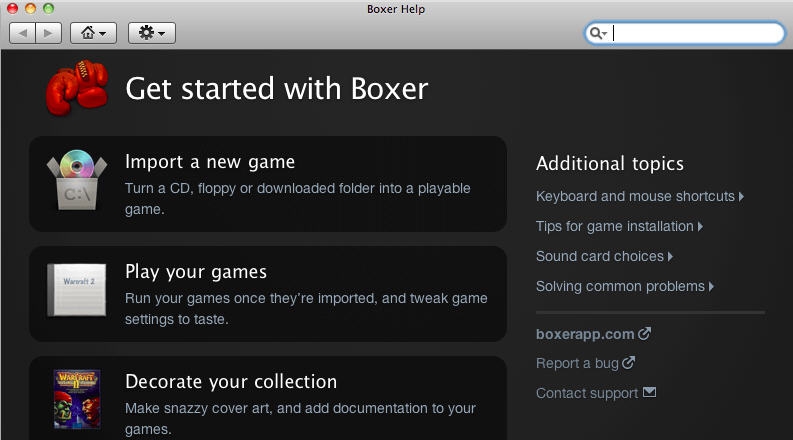793x440 pixels.
Task: Click the Warcraft II cover art thumbnail
Action: click(77, 399)
